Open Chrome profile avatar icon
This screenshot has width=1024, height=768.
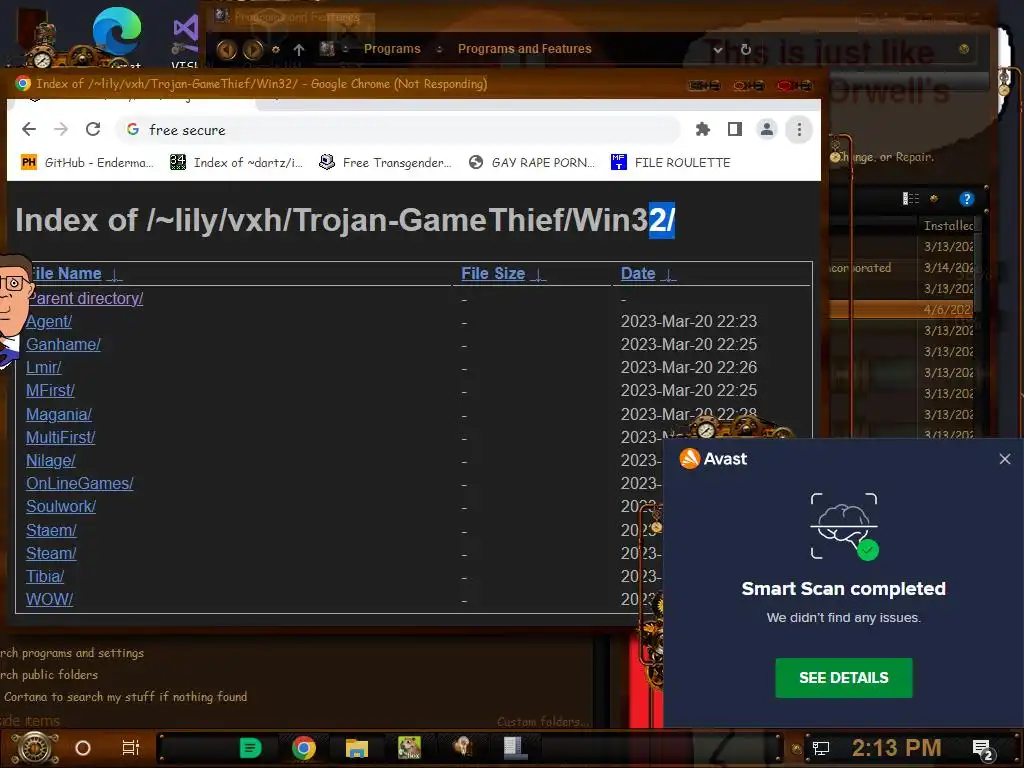coord(767,129)
